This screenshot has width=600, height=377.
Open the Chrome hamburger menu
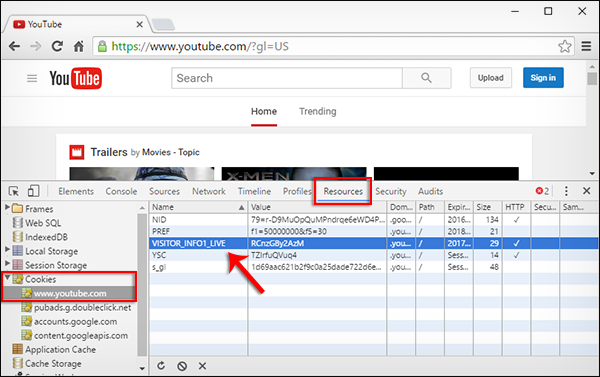pyautogui.click(x=586, y=46)
